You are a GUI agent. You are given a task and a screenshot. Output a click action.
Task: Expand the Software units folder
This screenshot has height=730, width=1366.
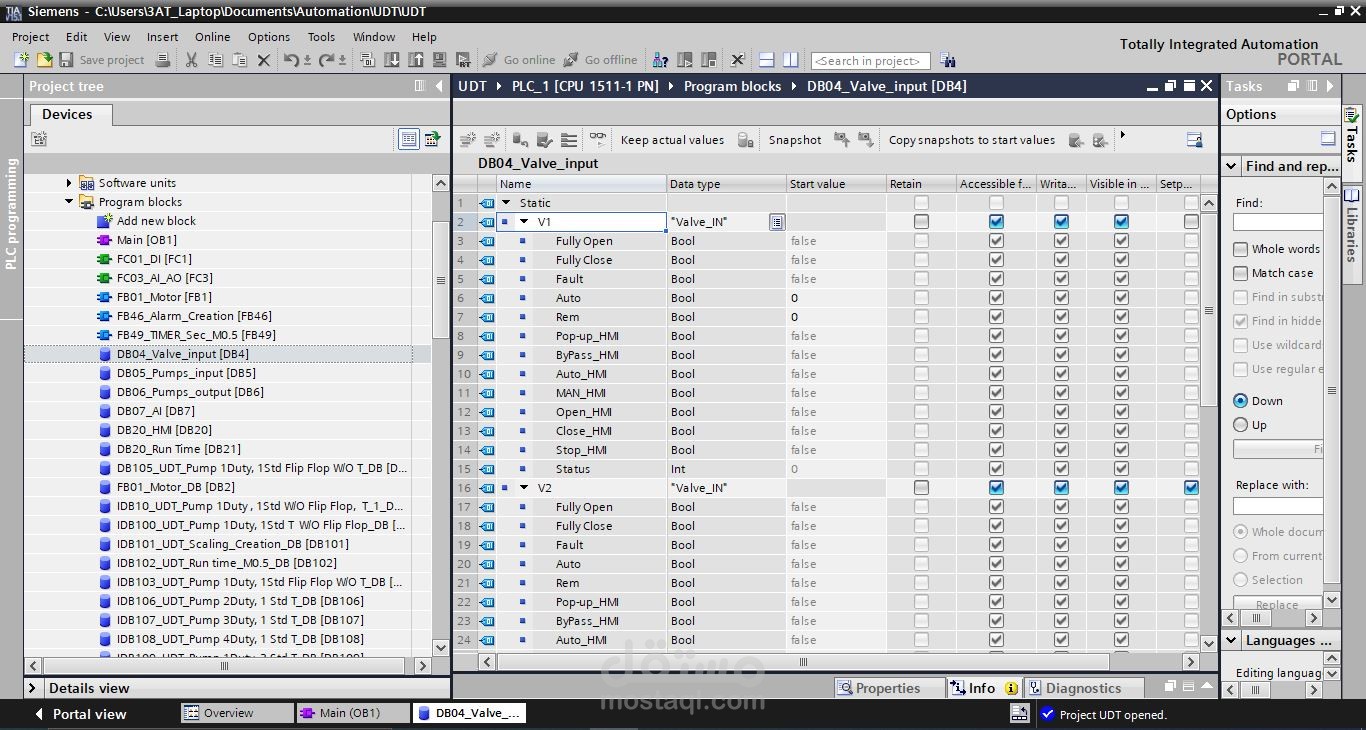point(69,183)
